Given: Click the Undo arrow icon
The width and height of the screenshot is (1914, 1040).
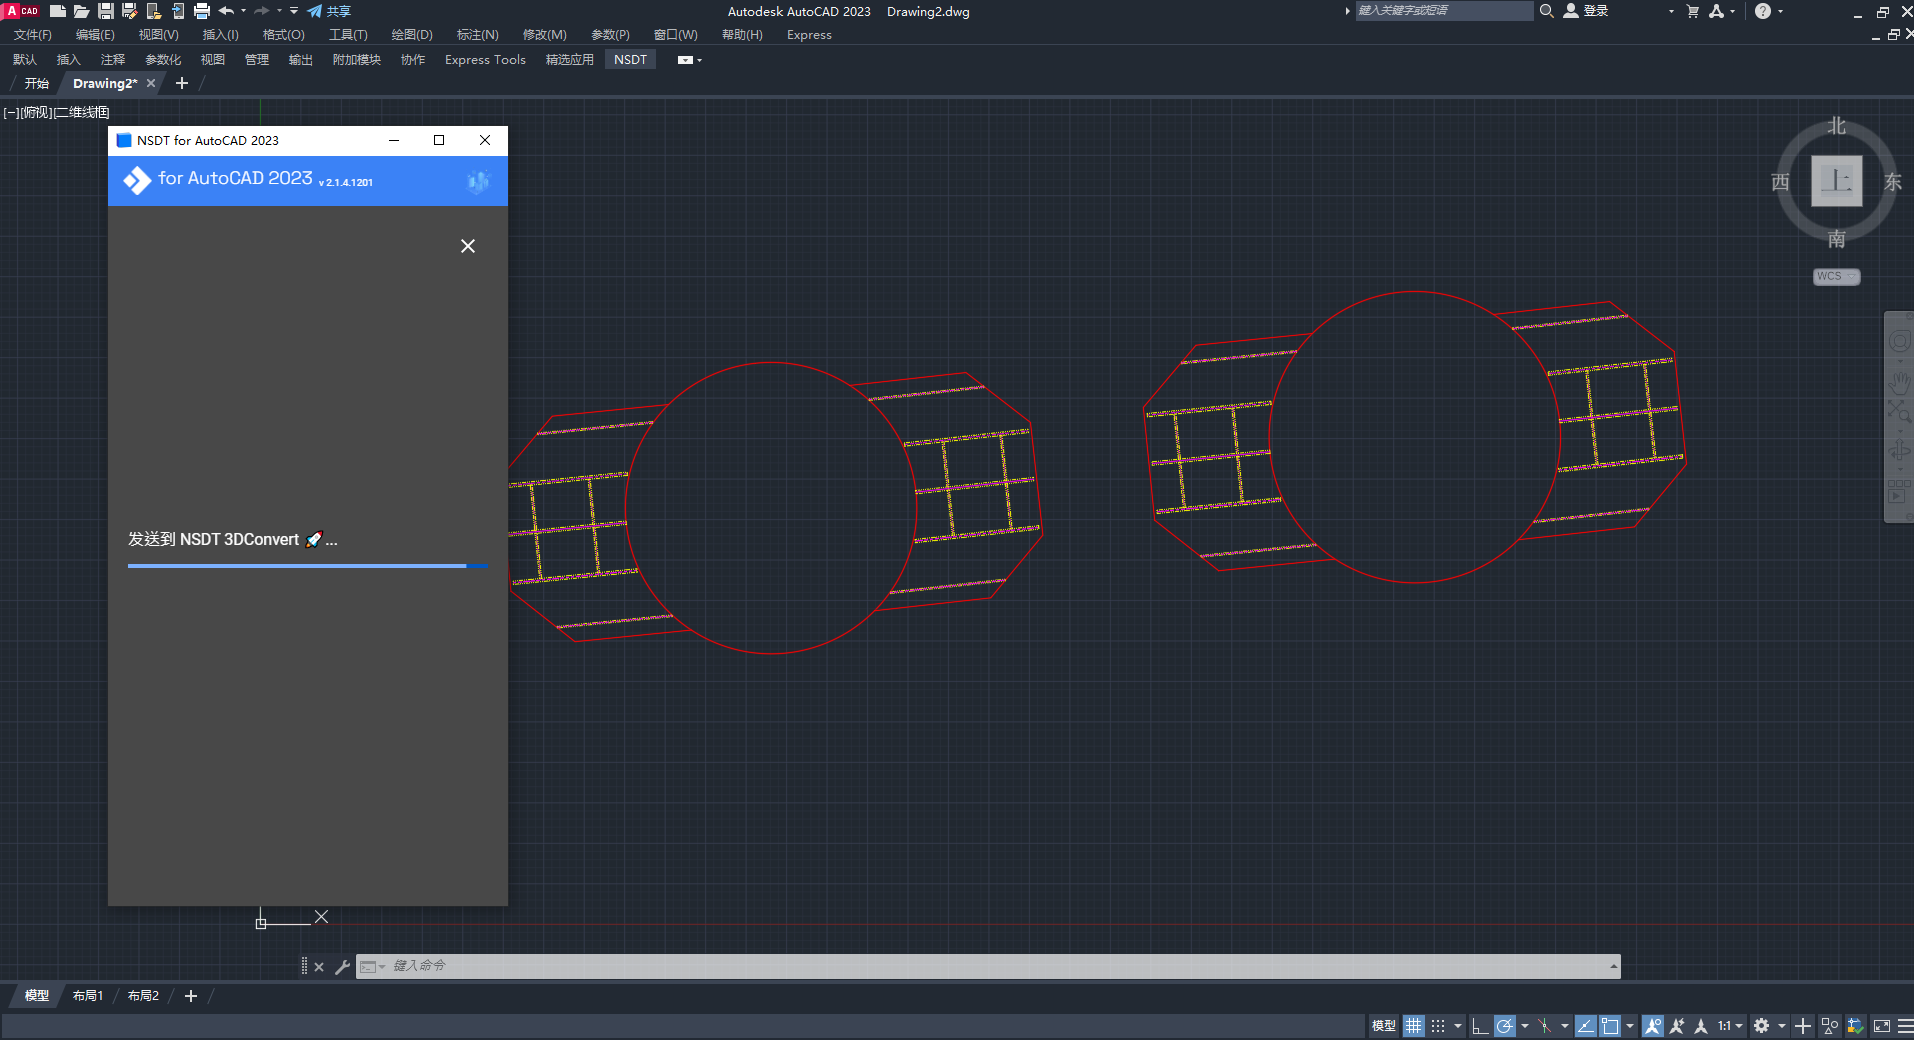Looking at the screenshot, I should coord(227,11).
